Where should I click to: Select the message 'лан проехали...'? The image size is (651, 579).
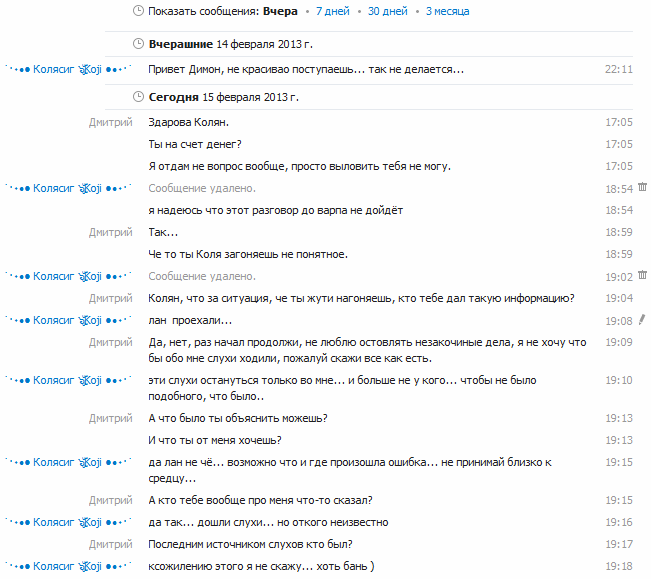click(190, 320)
